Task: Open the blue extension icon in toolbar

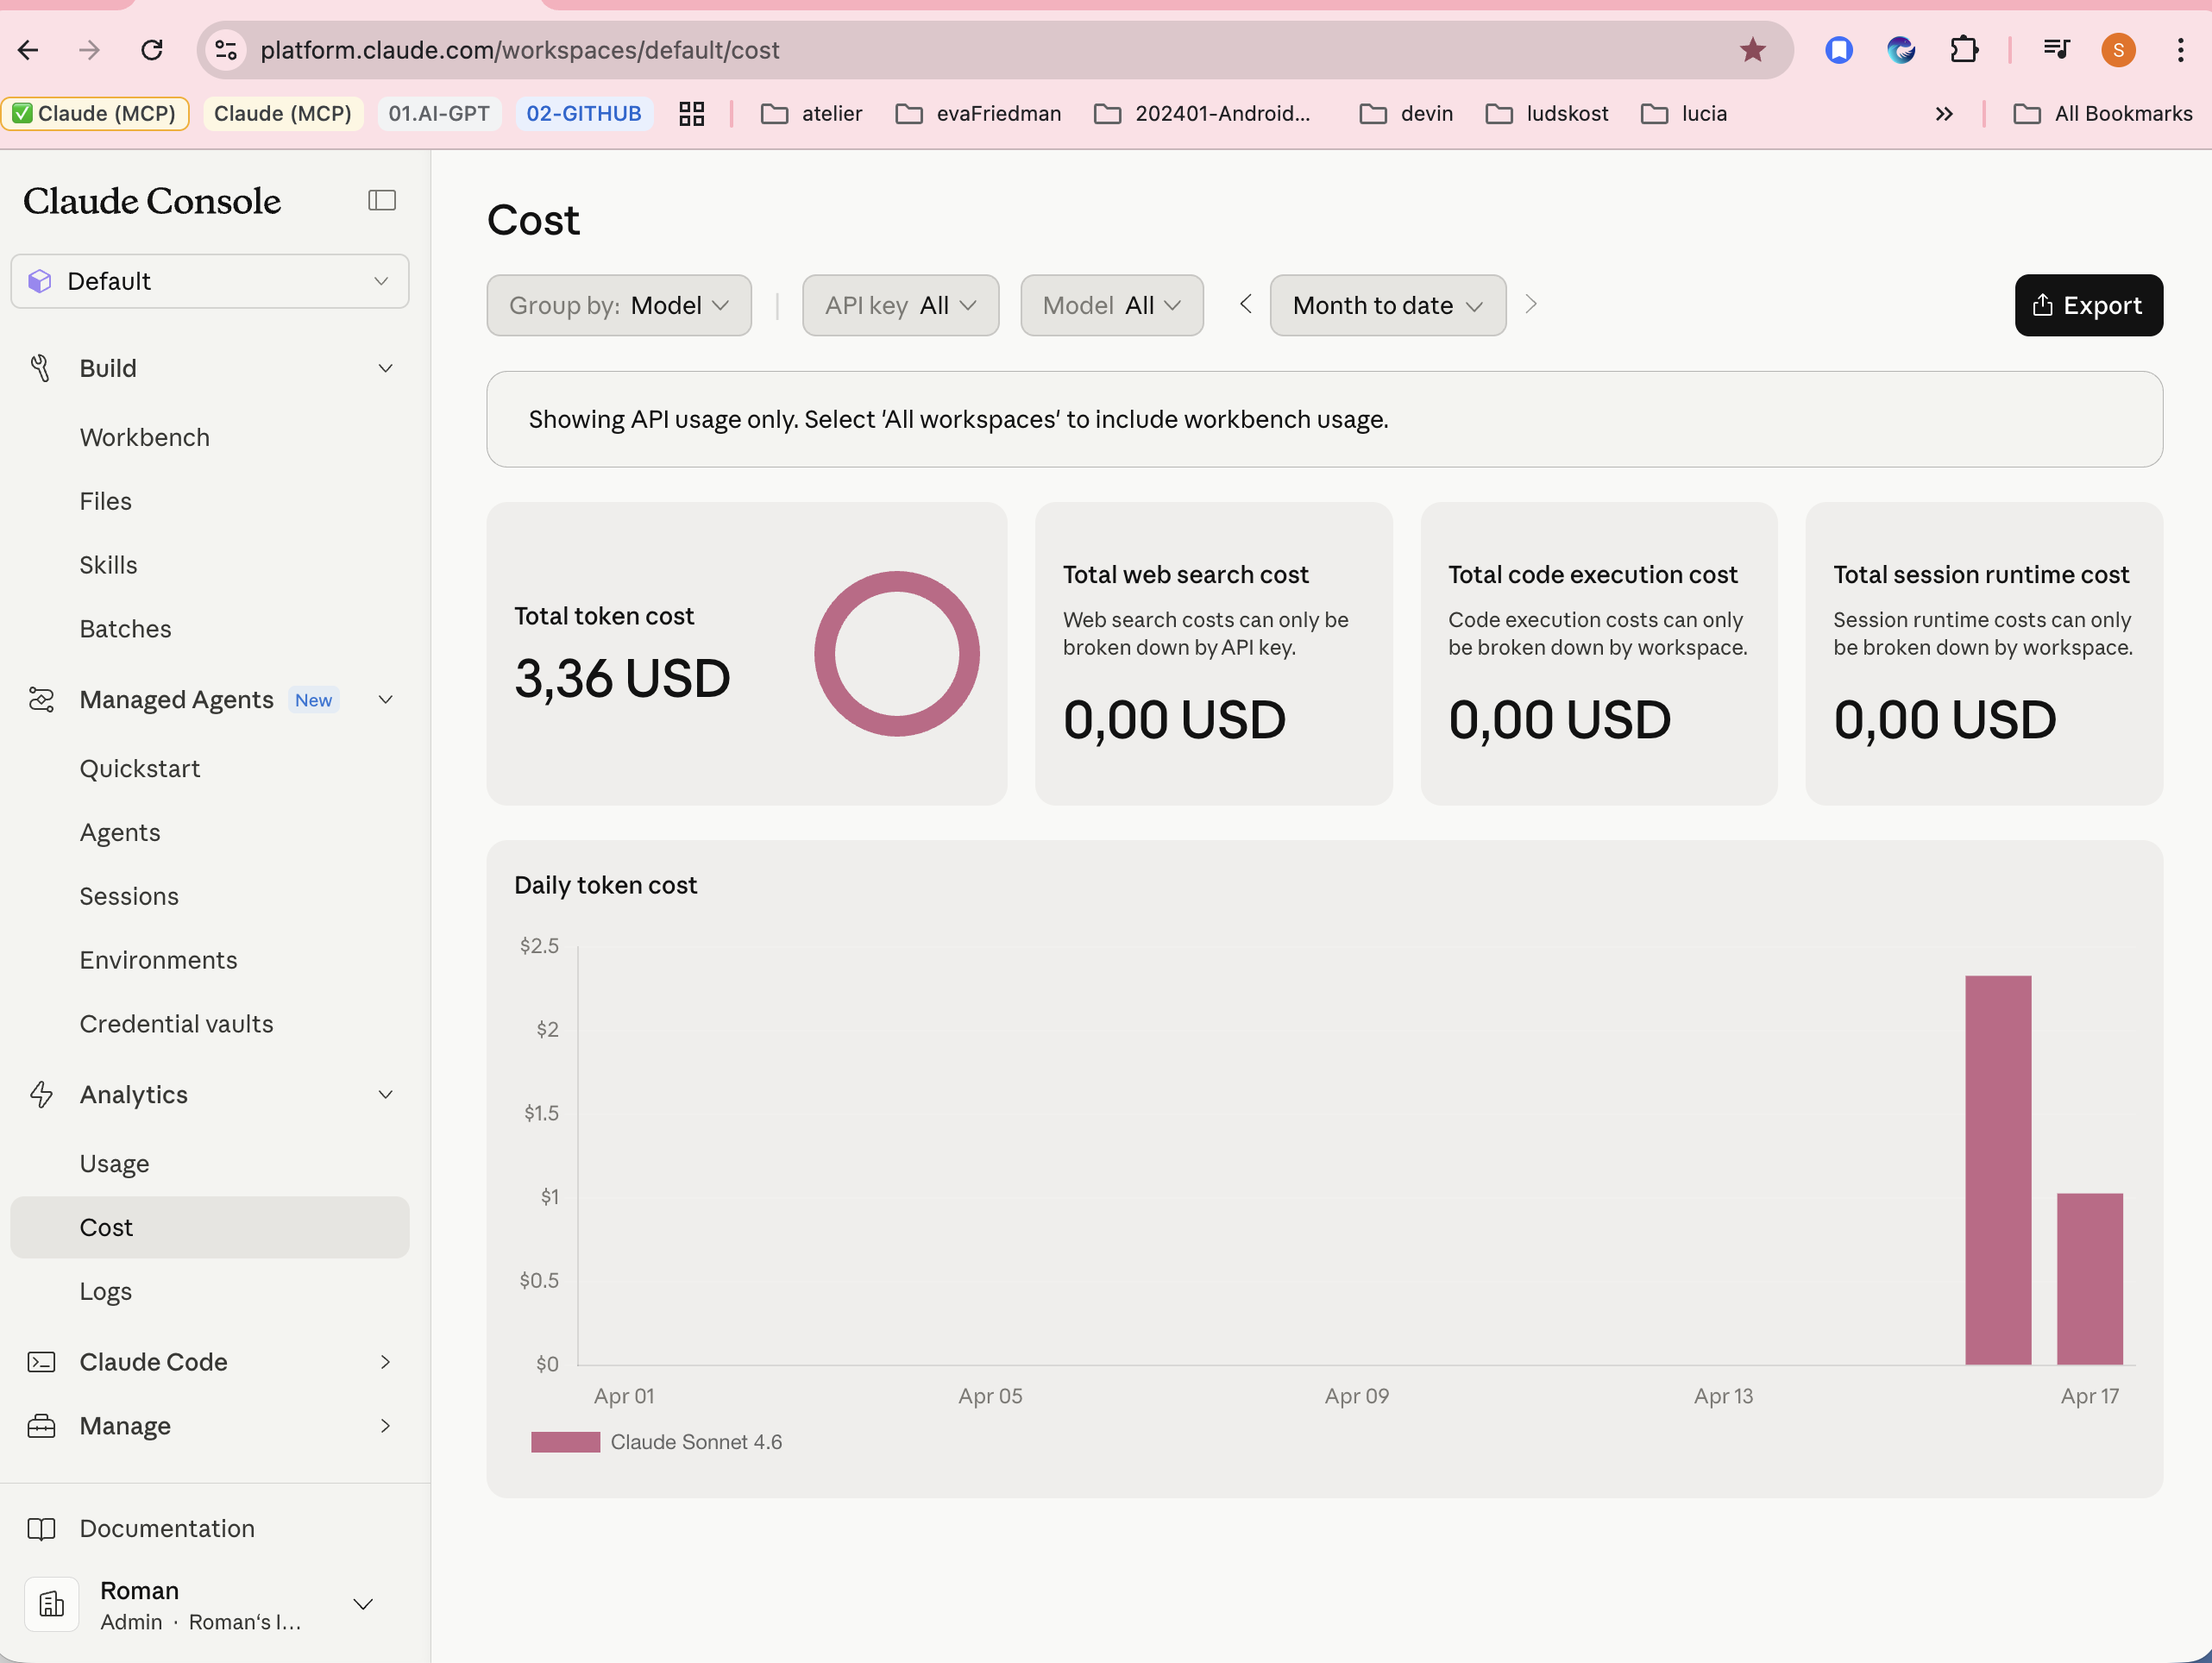Action: pyautogui.click(x=1838, y=50)
